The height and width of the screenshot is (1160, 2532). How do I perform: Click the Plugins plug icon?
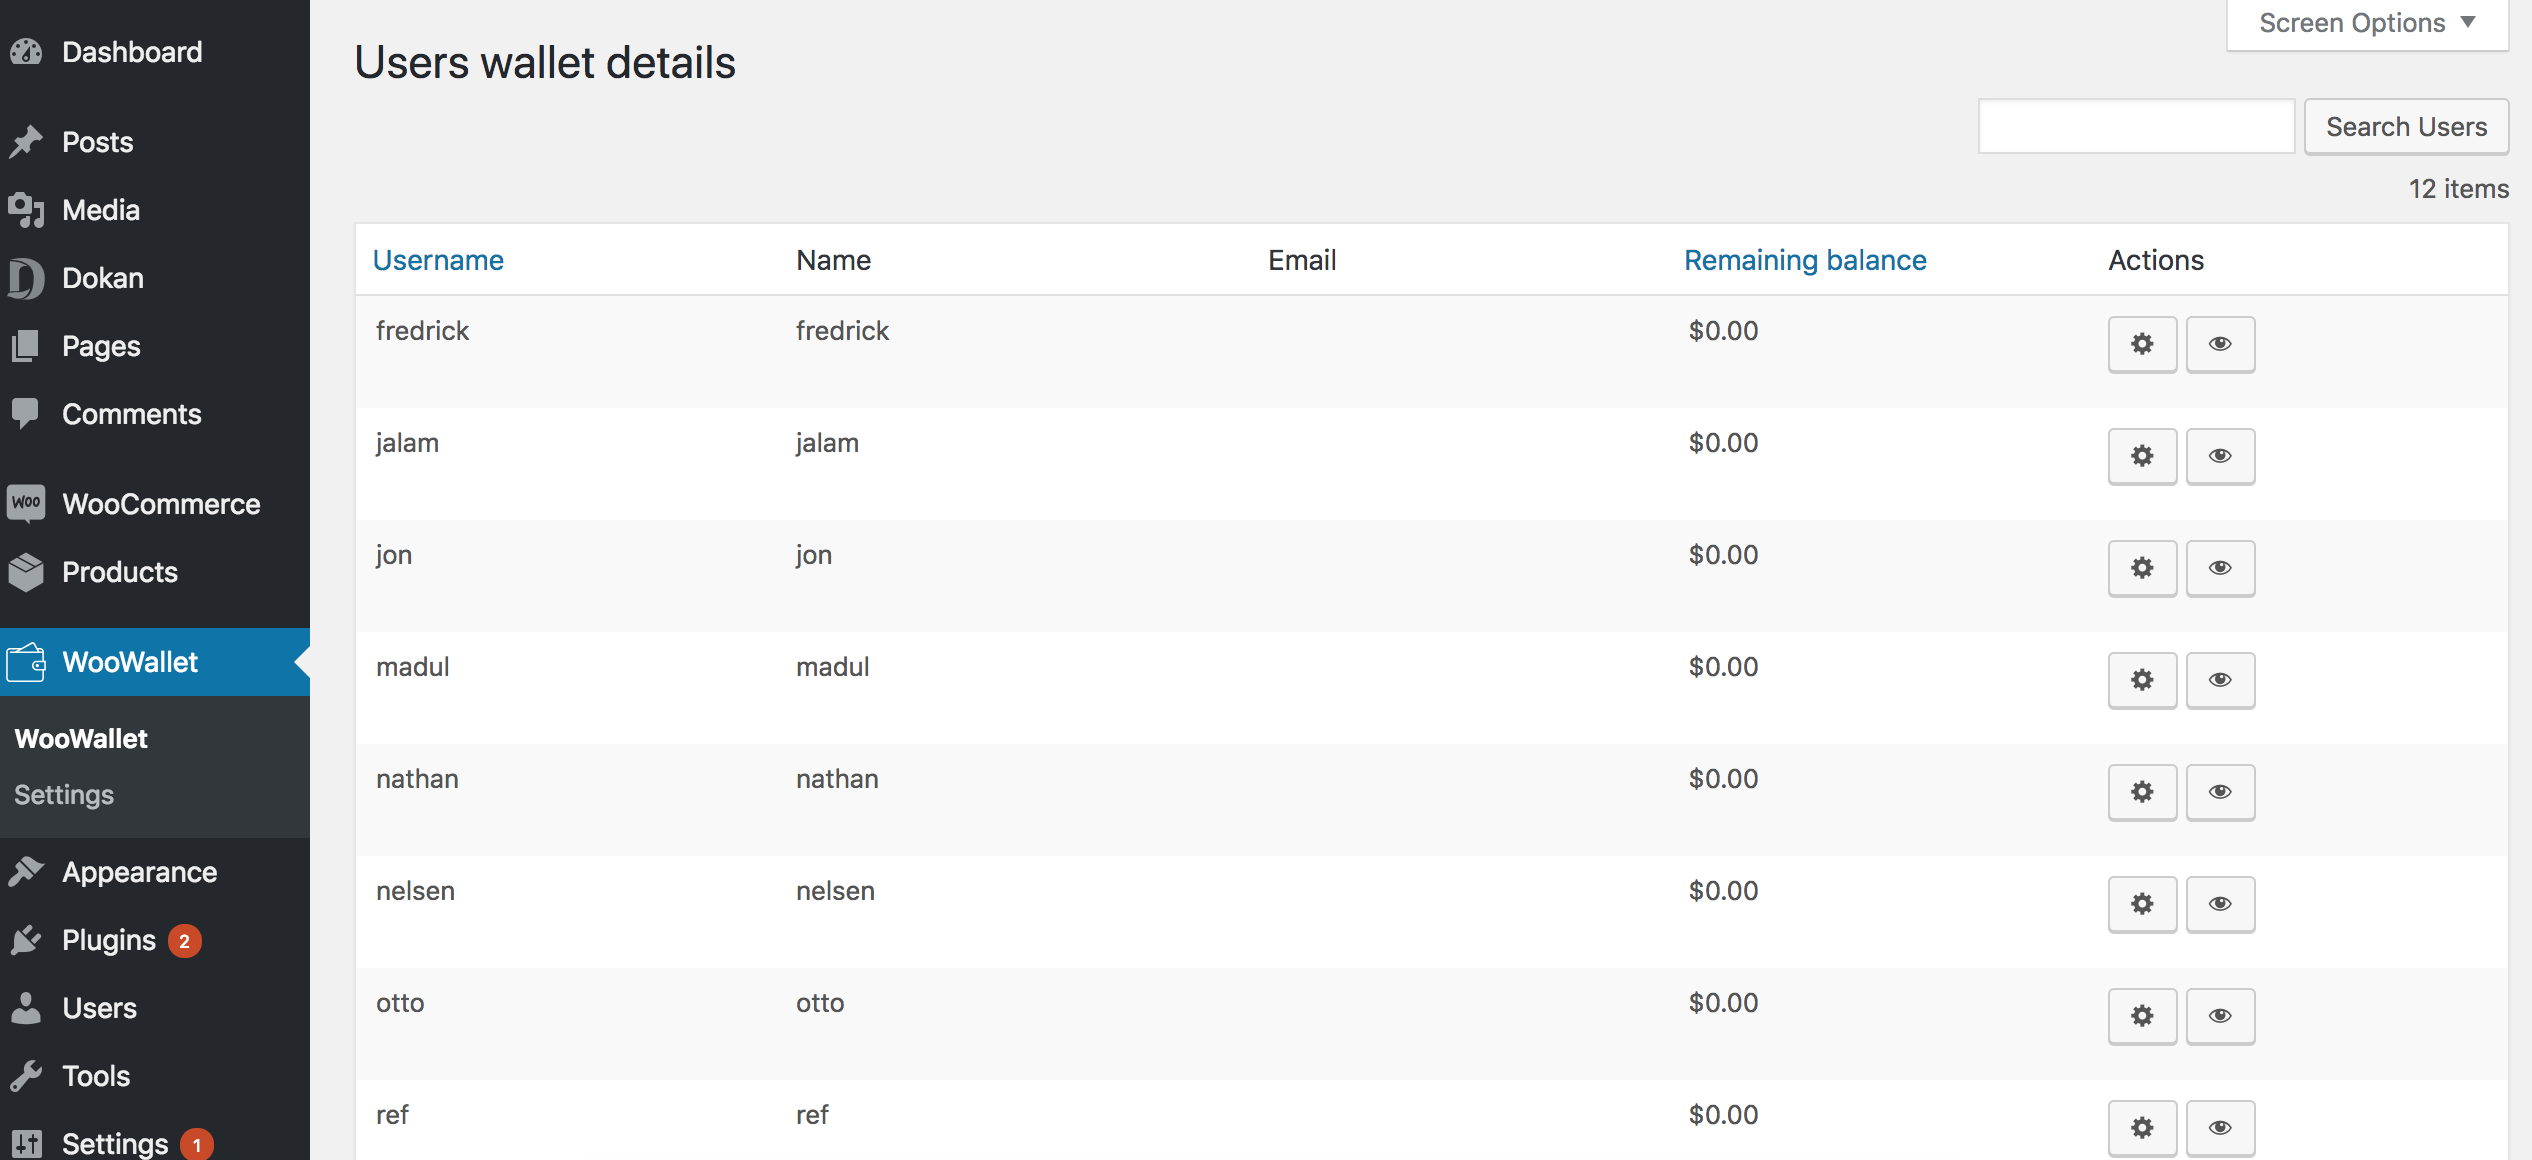pyautogui.click(x=26, y=940)
